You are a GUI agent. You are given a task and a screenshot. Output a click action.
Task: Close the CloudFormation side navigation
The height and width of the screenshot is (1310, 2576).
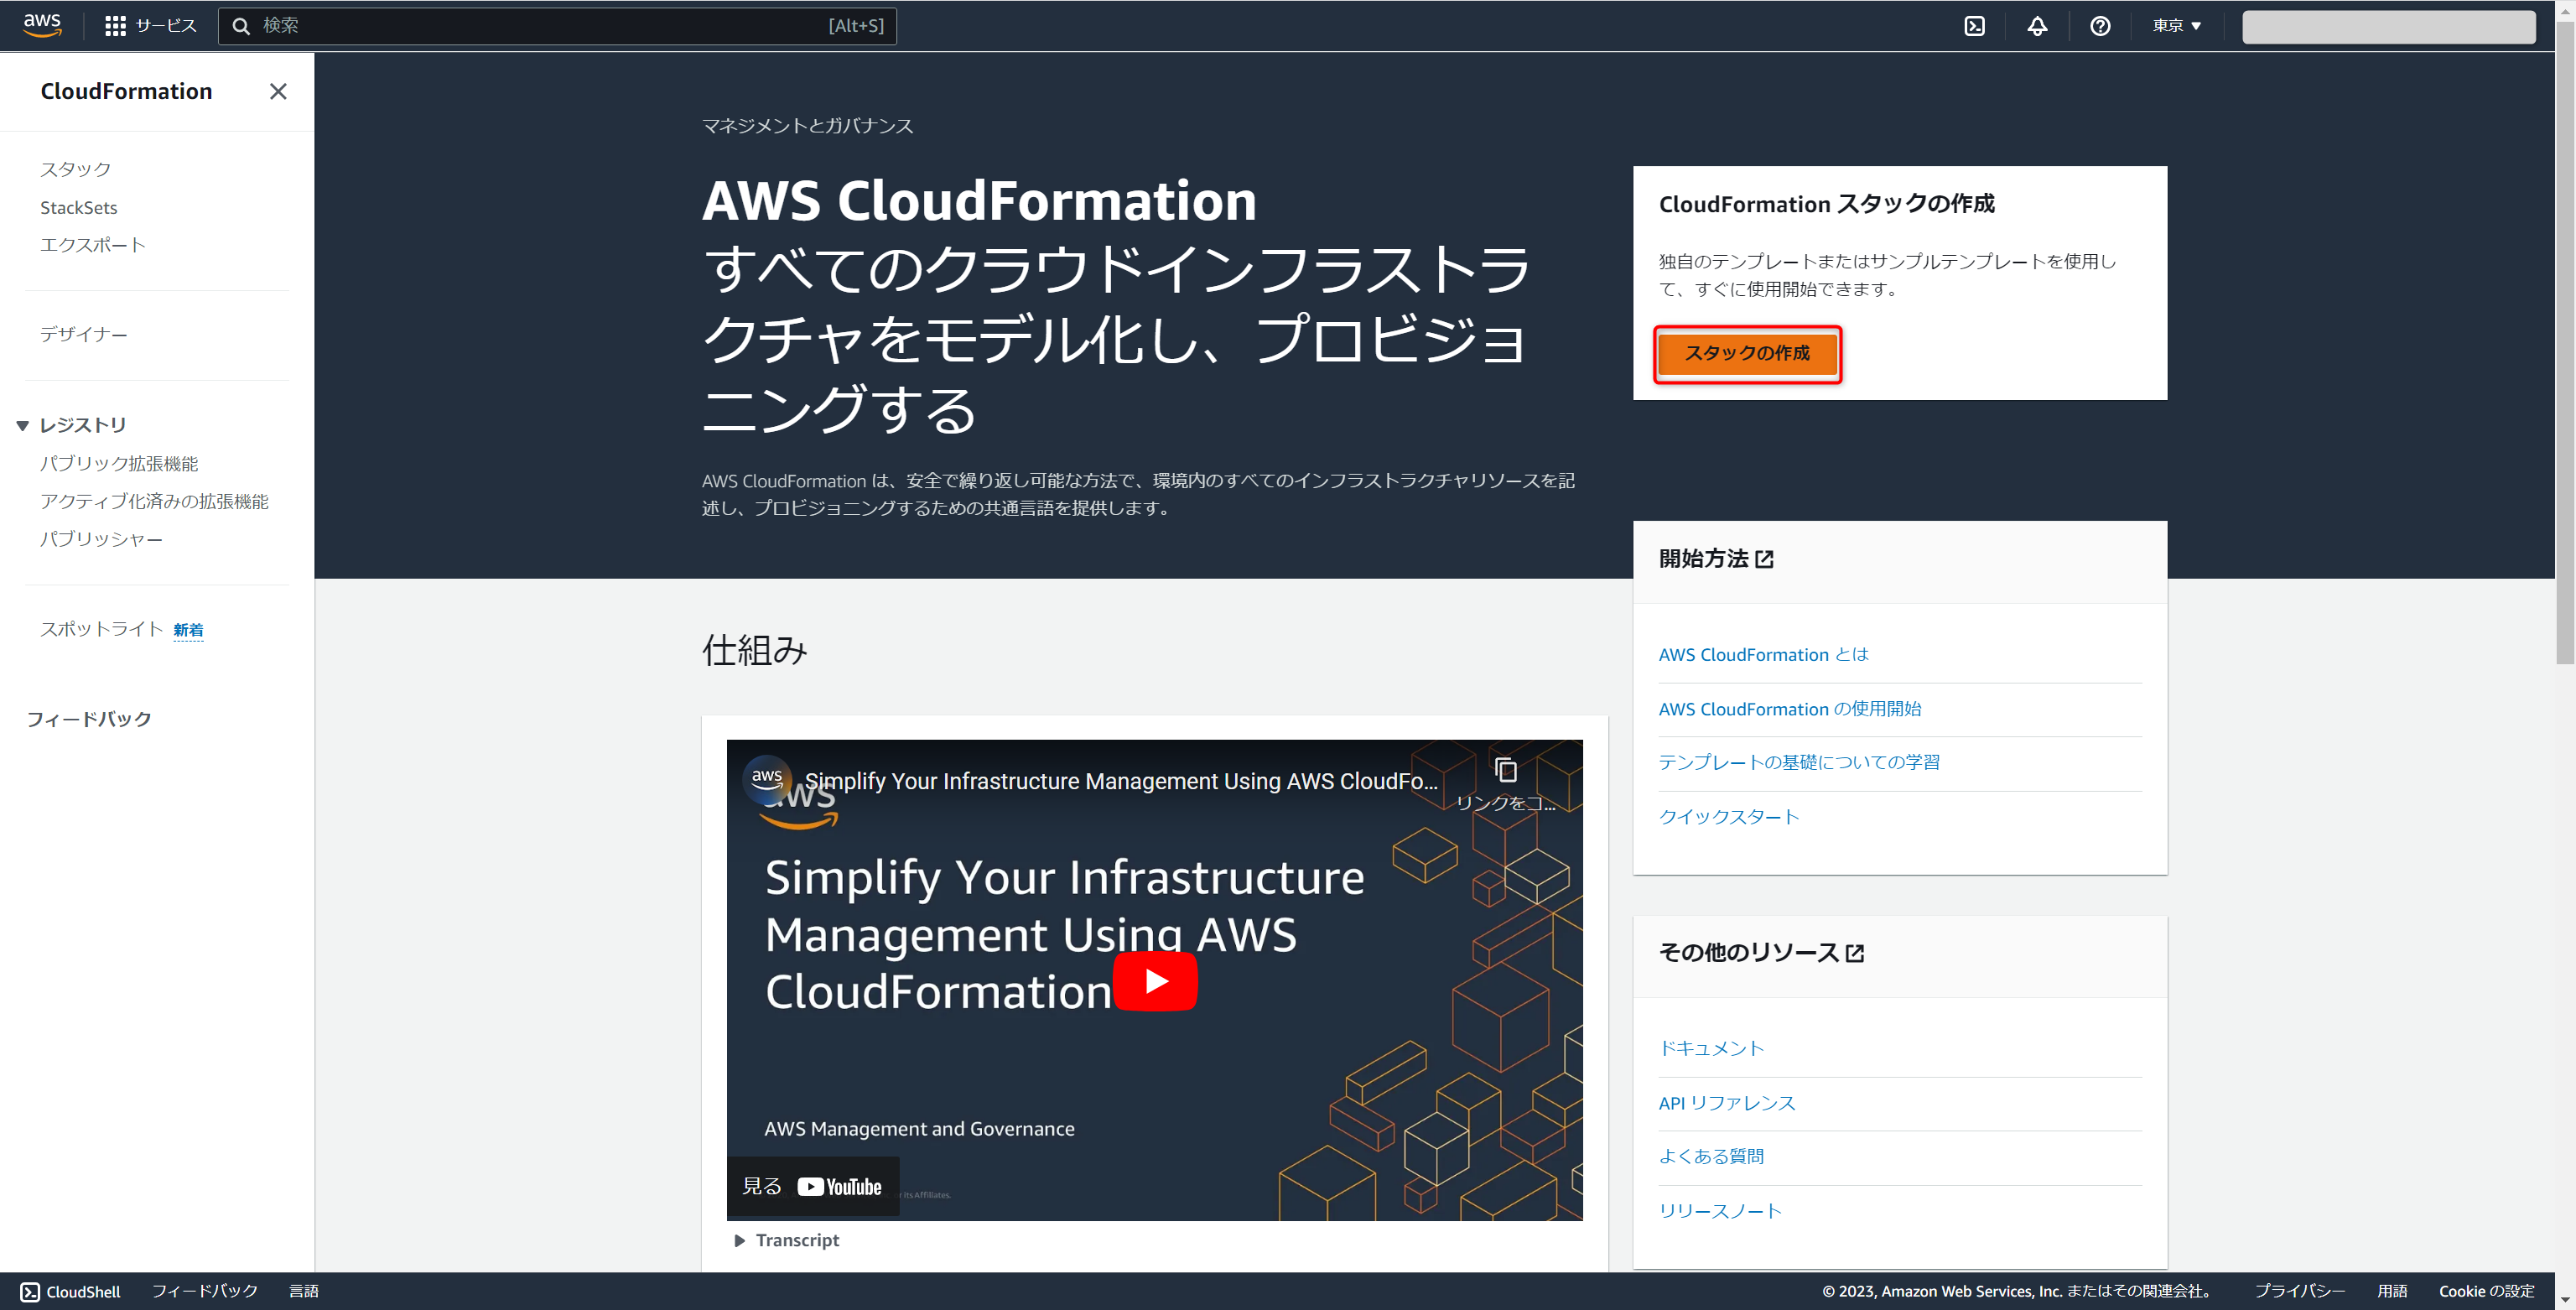tap(278, 91)
